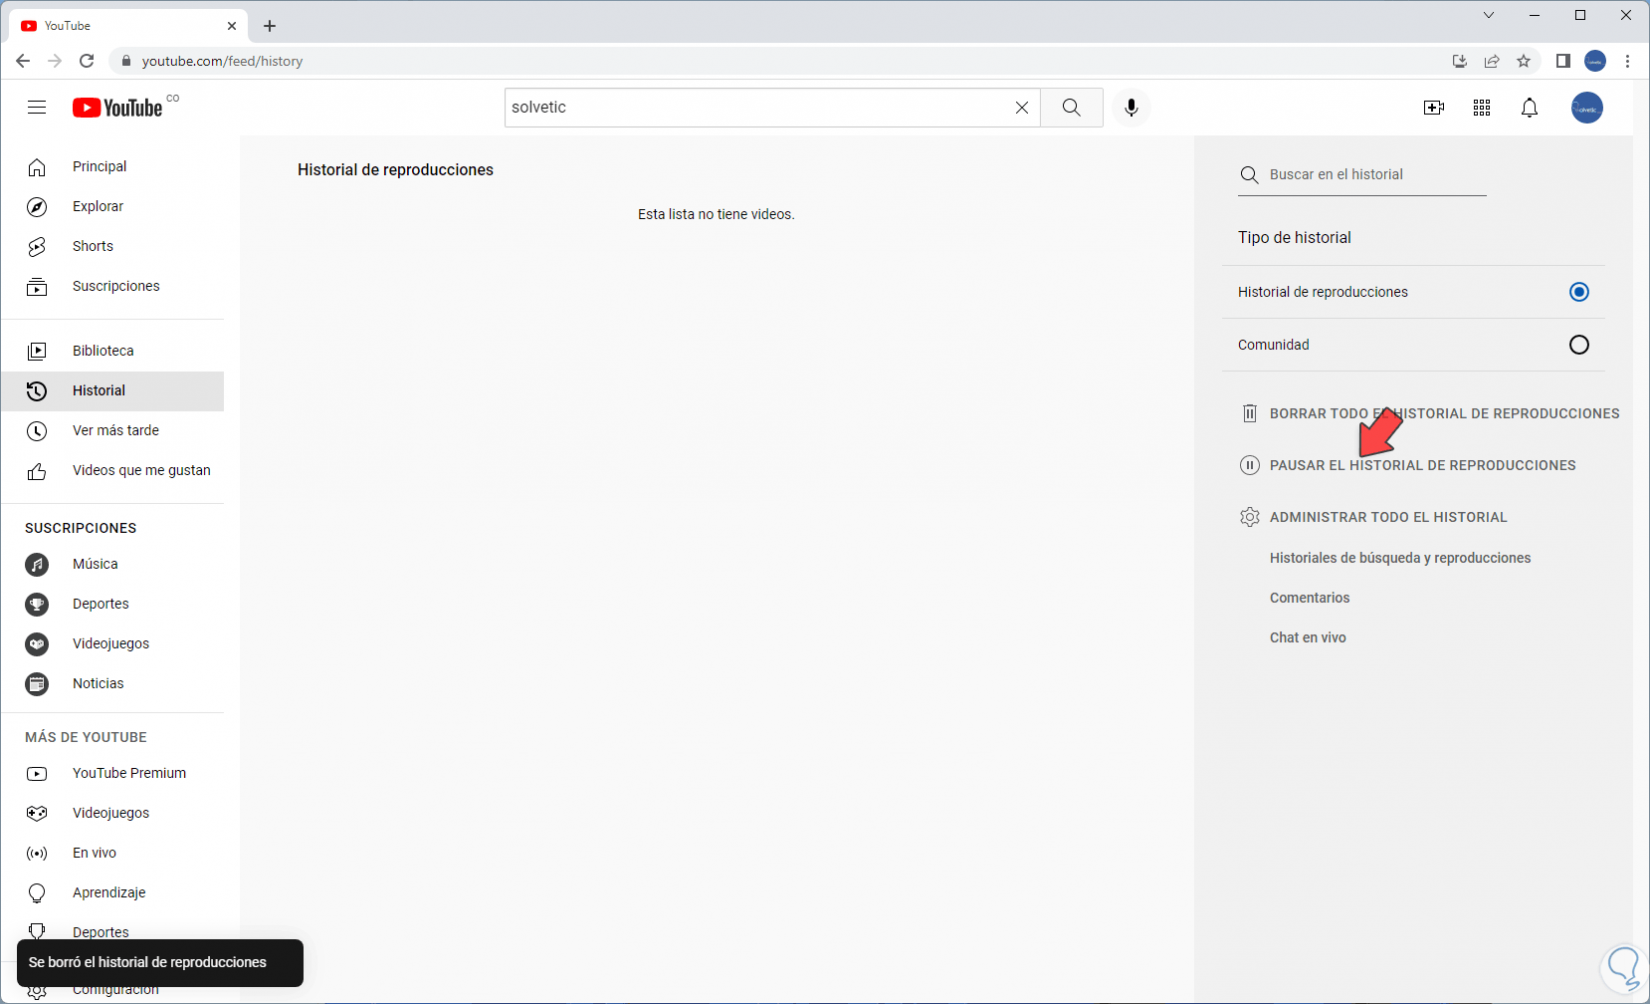
Task: Open the Chrome three-dot menu
Action: click(1628, 61)
